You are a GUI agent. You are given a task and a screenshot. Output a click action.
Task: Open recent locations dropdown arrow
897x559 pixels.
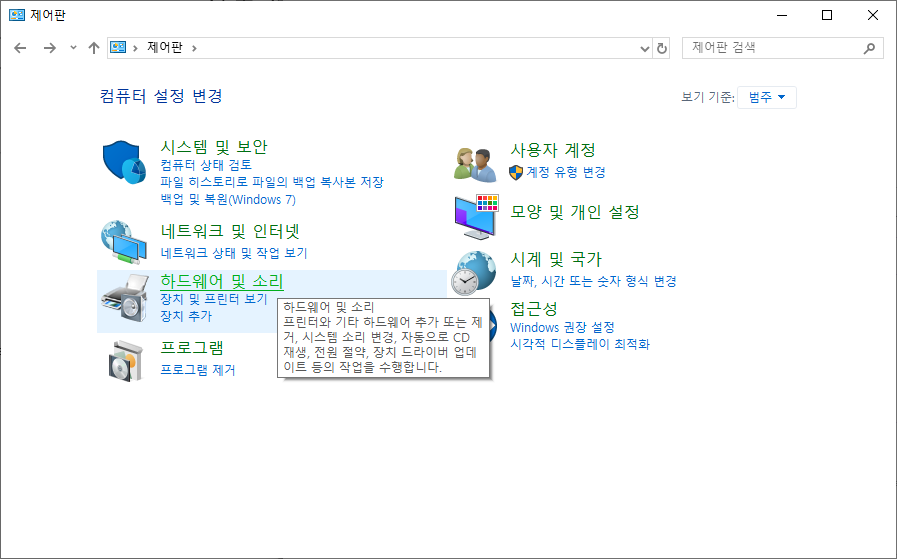73,48
